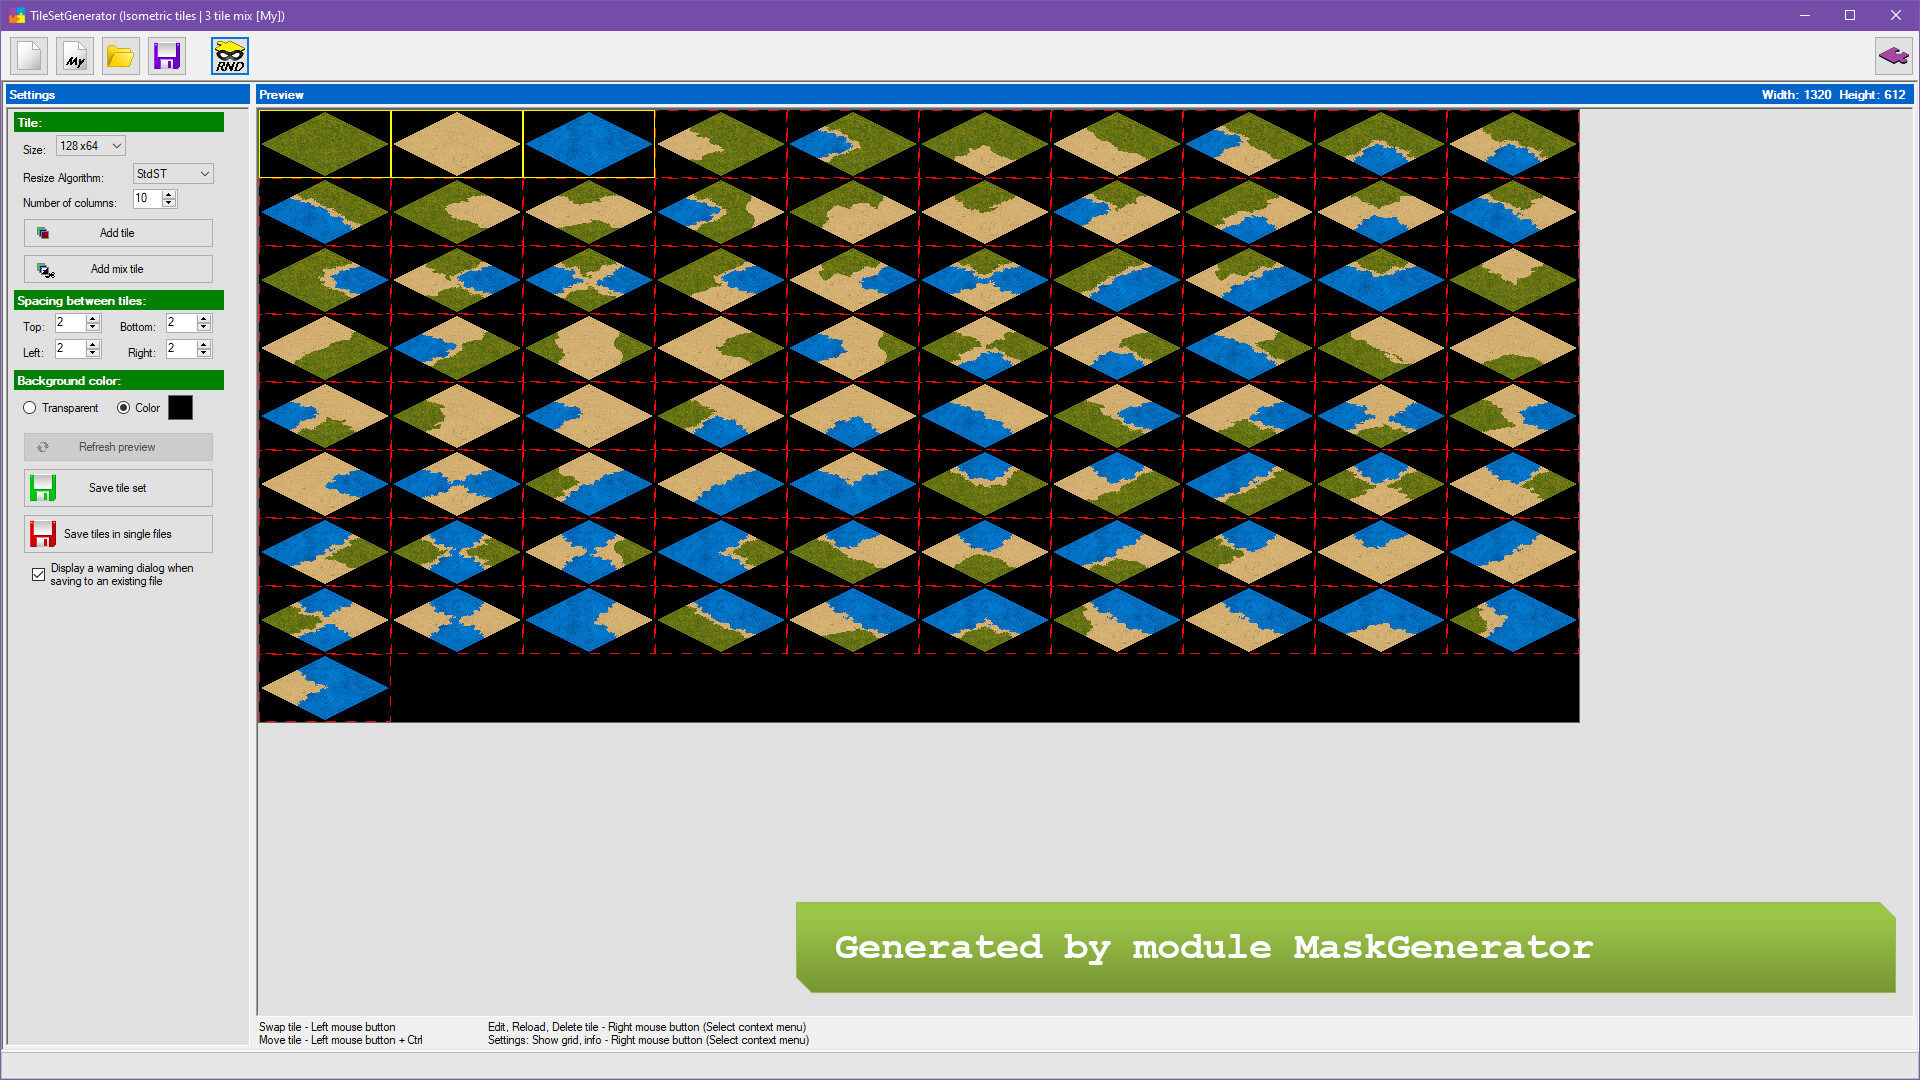Uncheck the warning dialog when saving checkbox
Screen dimensions: 1920x1080
pos(38,574)
